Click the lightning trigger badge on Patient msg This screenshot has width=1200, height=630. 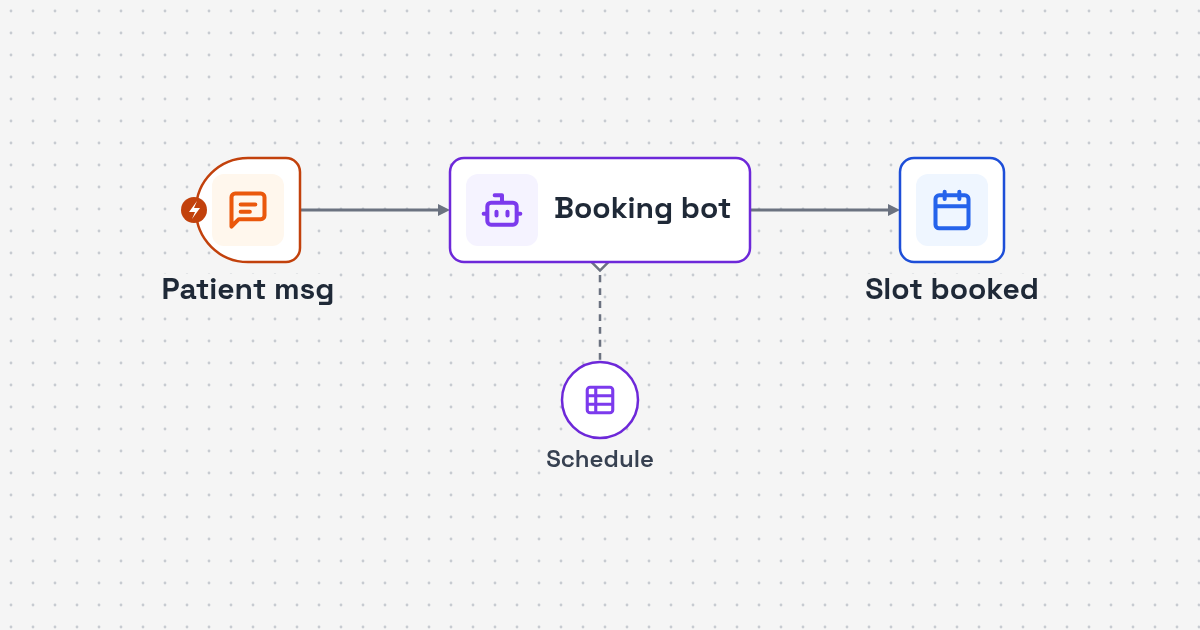[194, 210]
